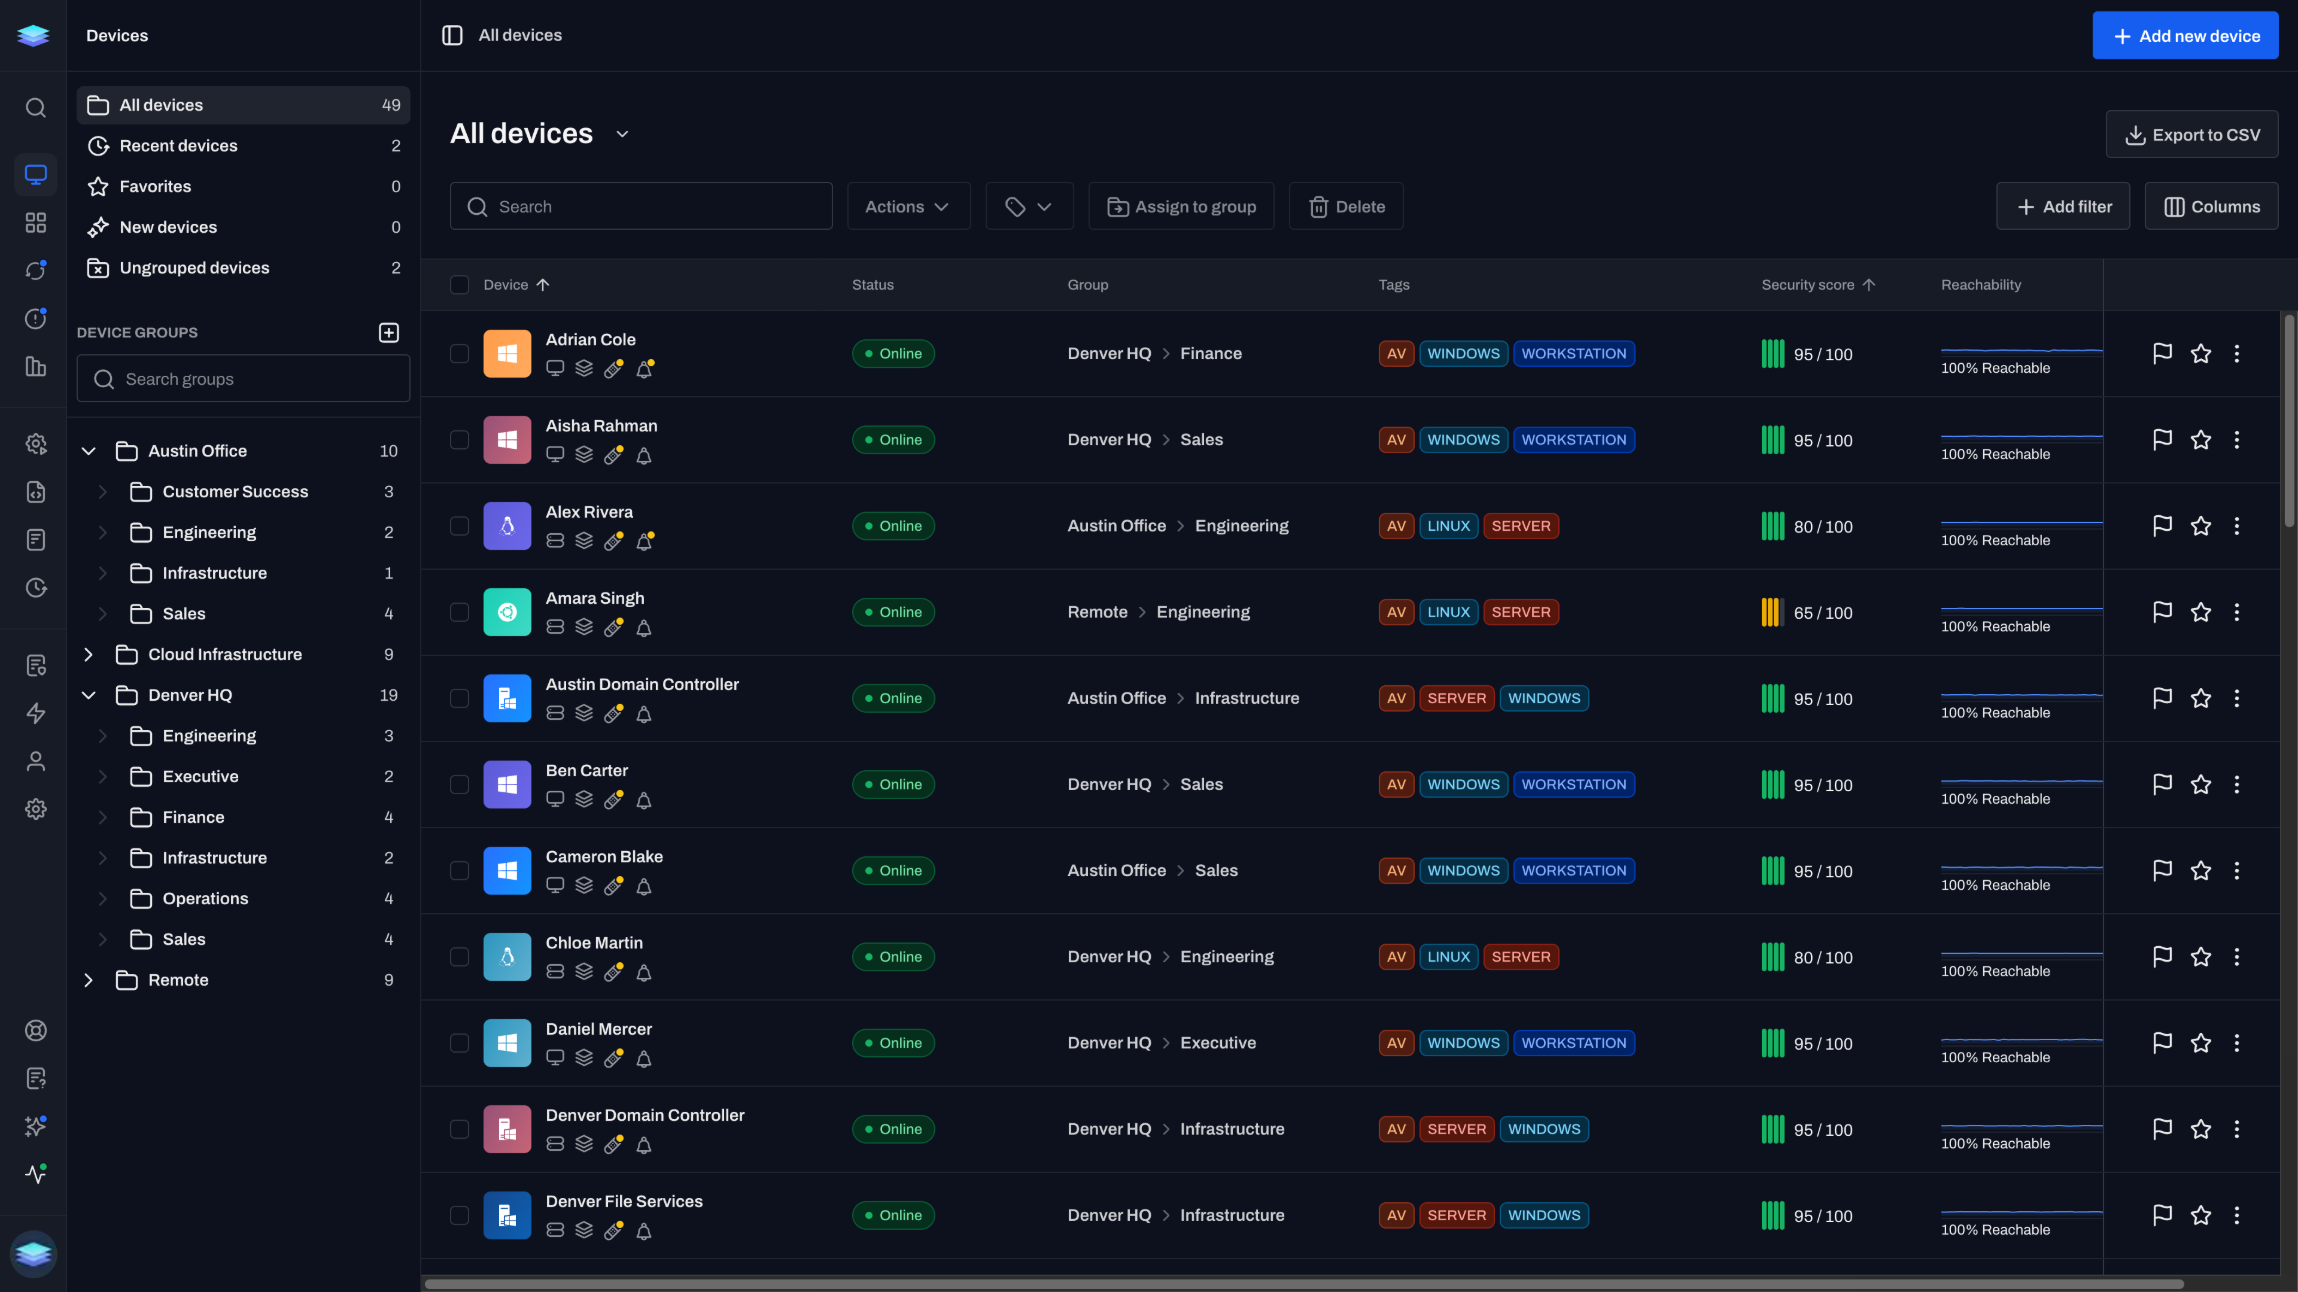The width and height of the screenshot is (2298, 1292).
Task: Expand the Remote group
Action: pyautogui.click(x=88, y=980)
